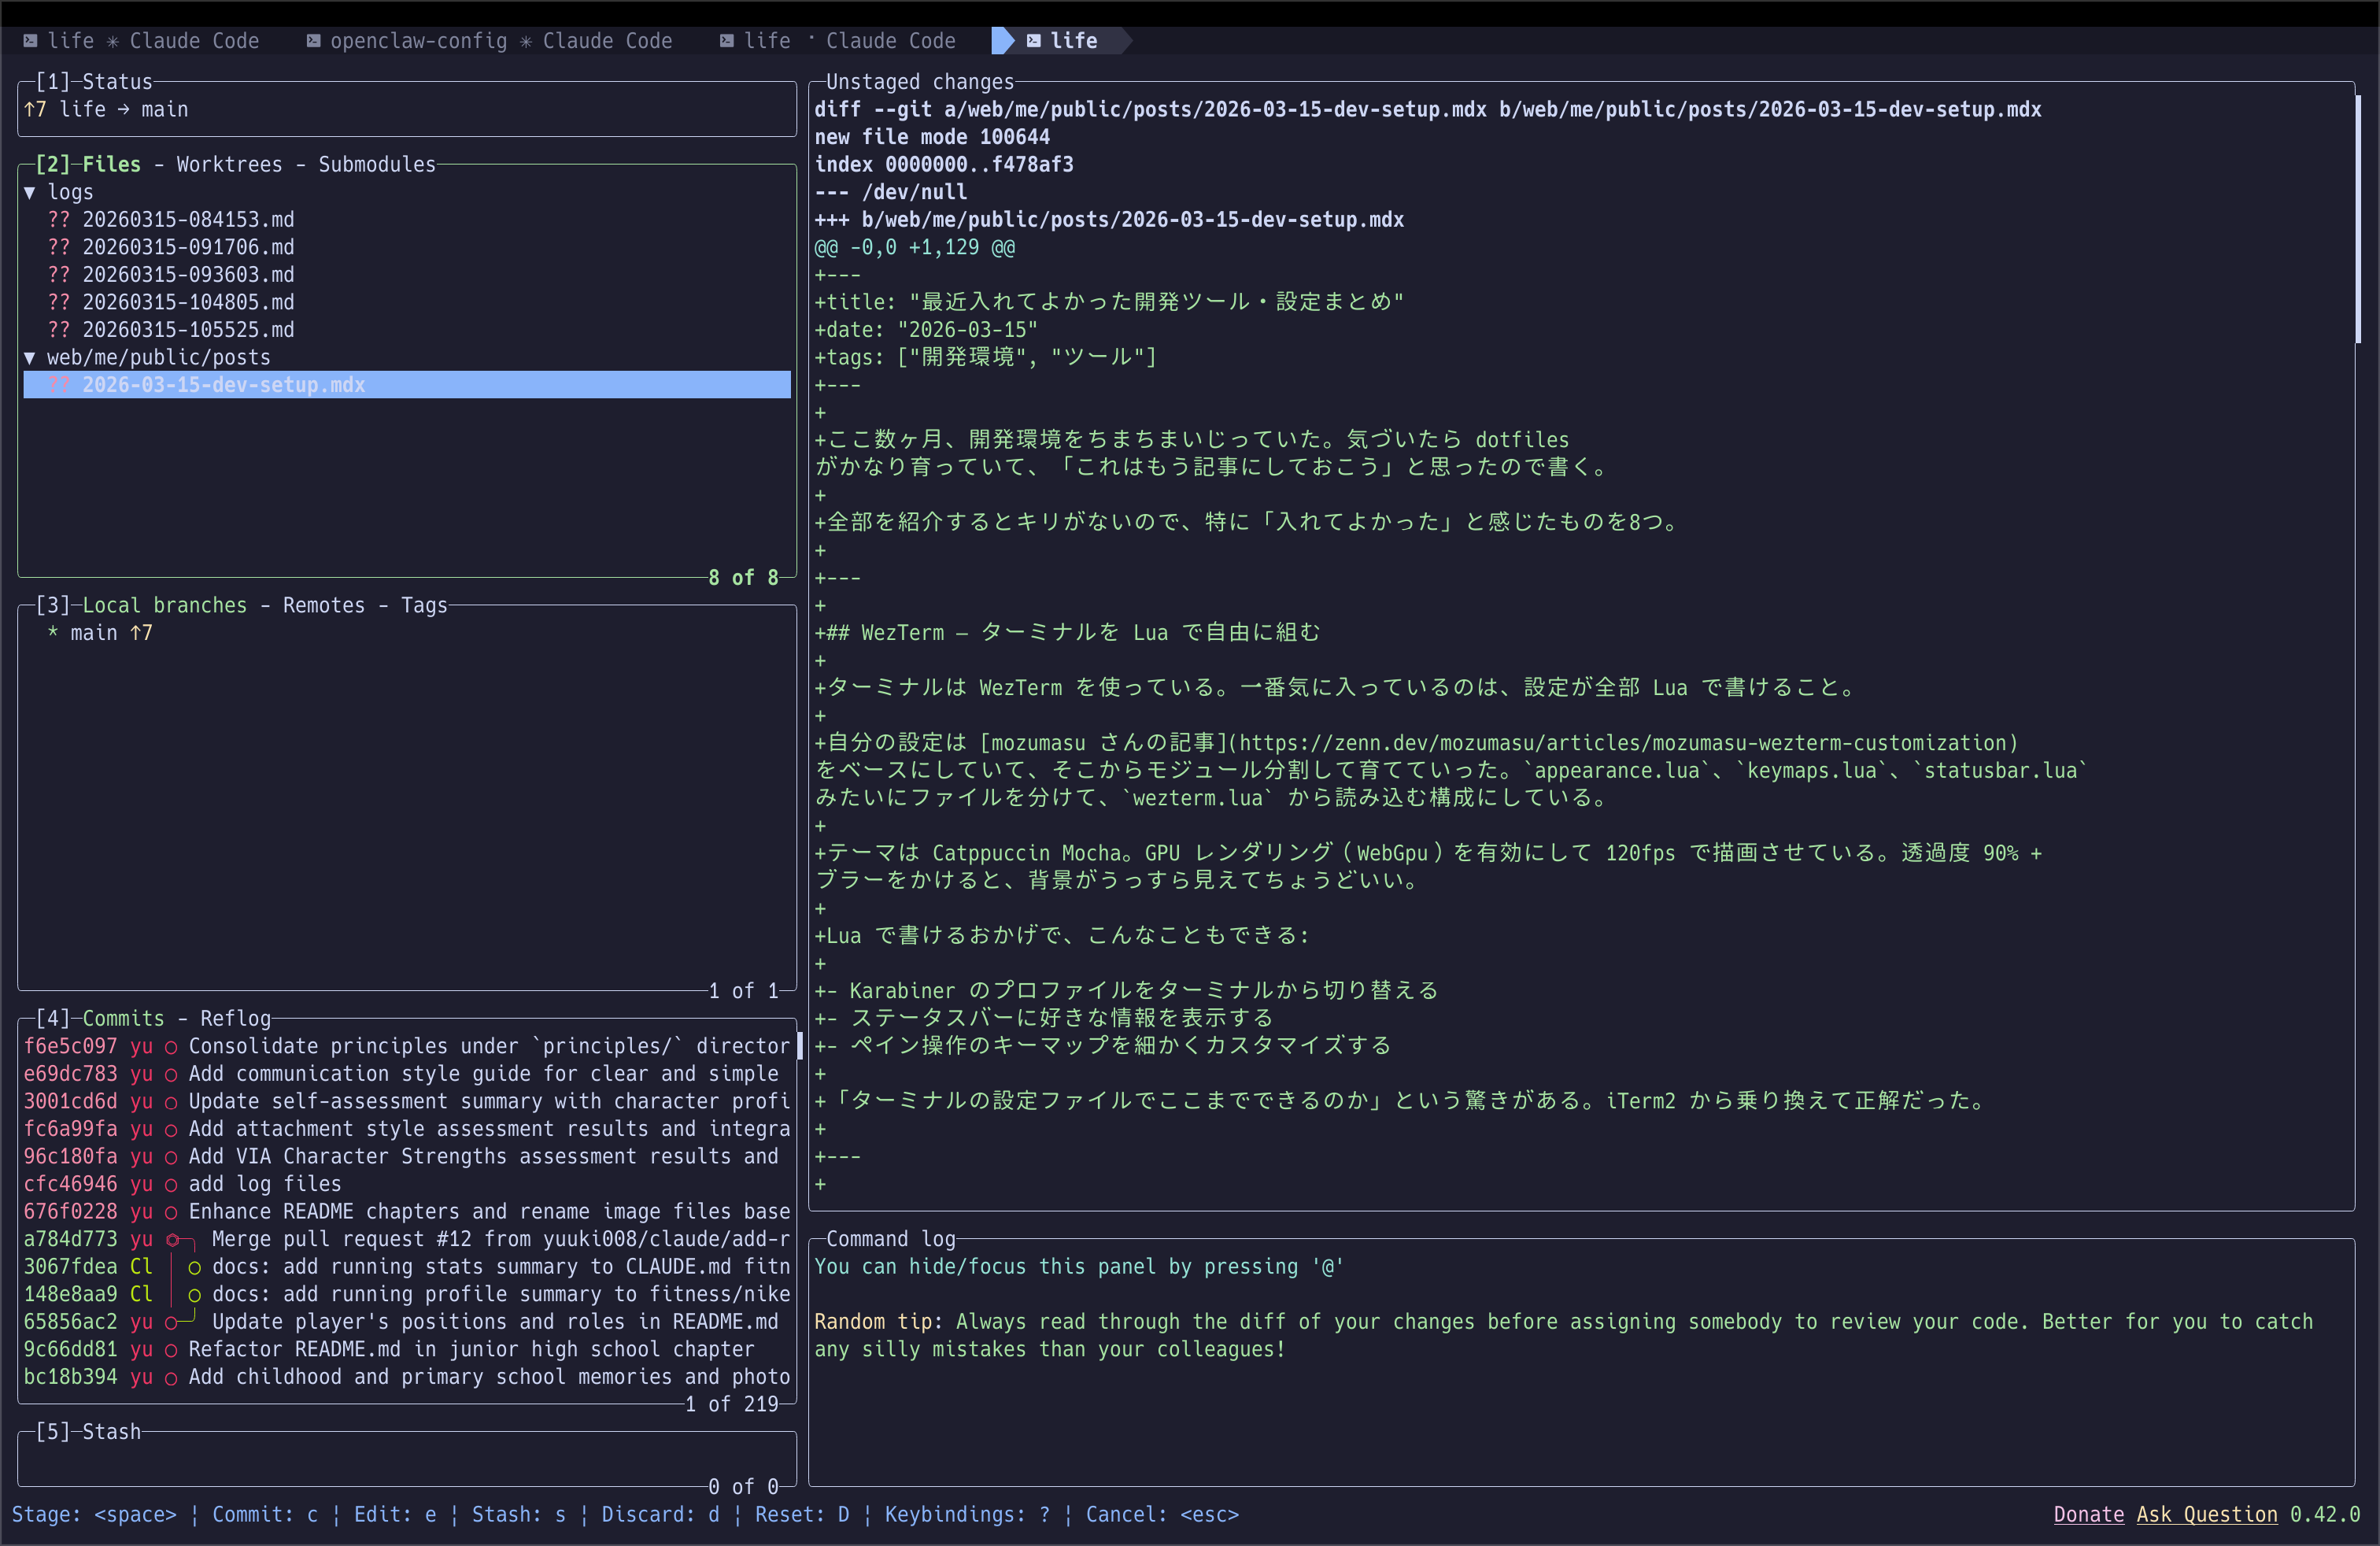The height and width of the screenshot is (1546, 2380).
Task: Click the '+title:' line in the diff
Action: [x=1109, y=302]
